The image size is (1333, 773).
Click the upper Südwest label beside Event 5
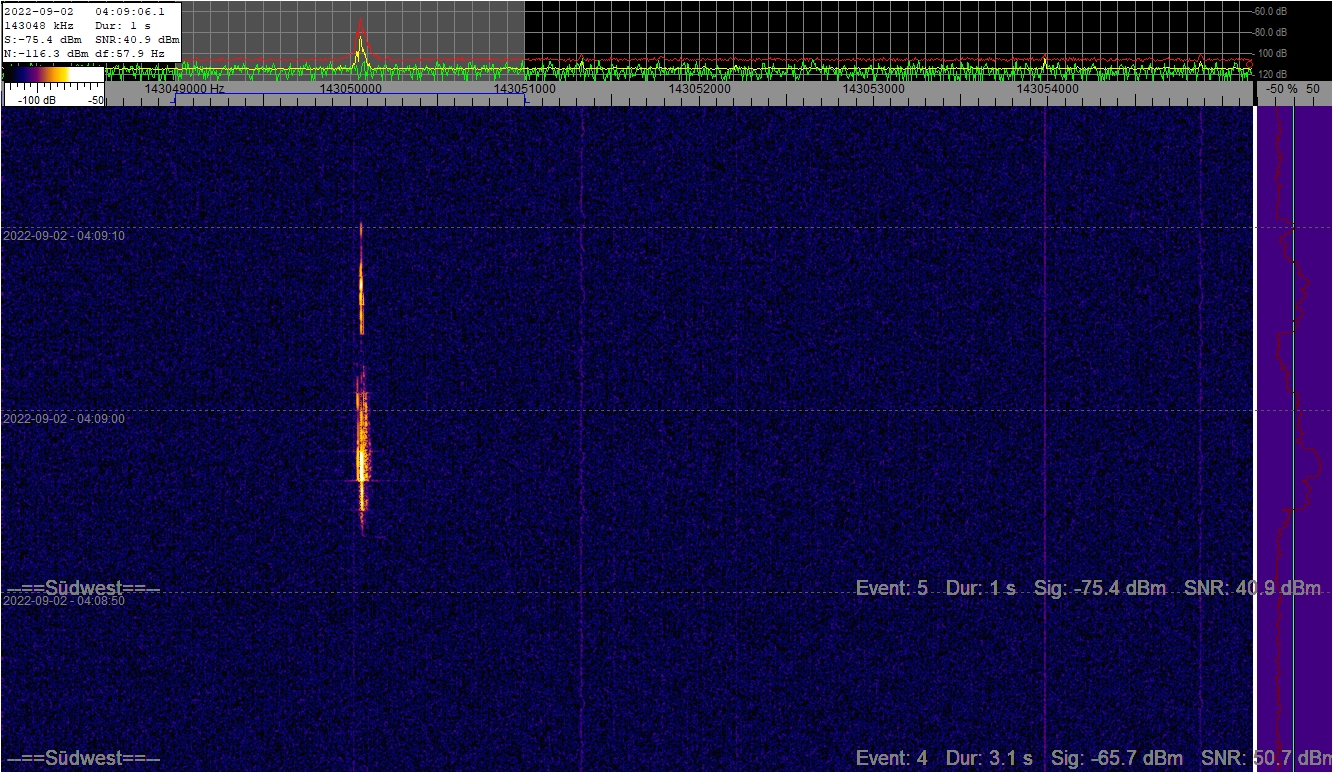[83, 588]
